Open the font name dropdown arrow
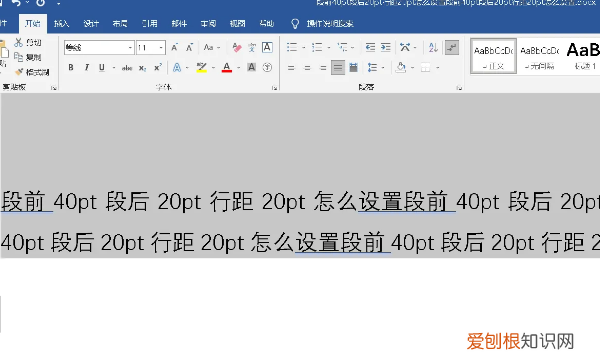 click(x=130, y=48)
